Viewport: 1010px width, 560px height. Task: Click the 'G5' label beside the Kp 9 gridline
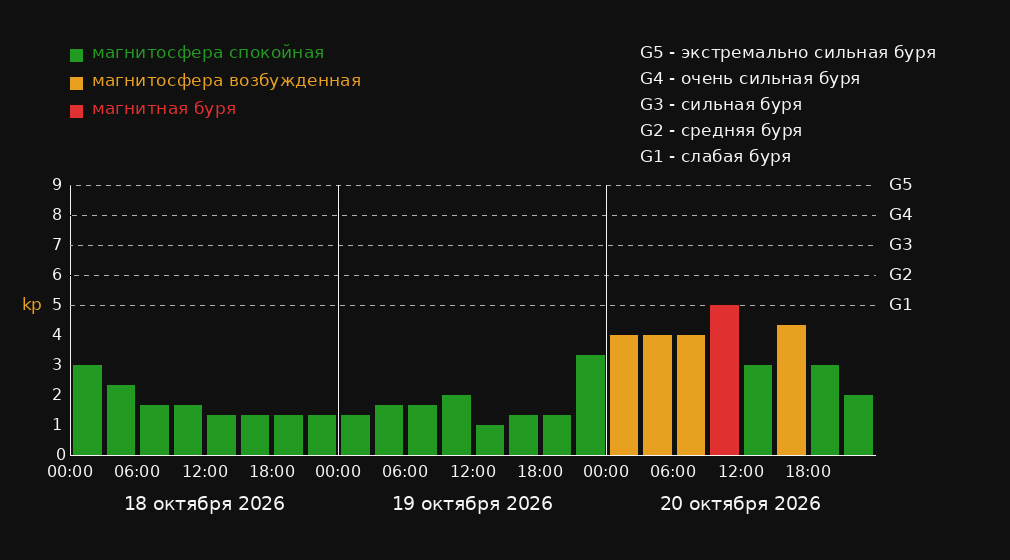pyautogui.click(x=900, y=185)
